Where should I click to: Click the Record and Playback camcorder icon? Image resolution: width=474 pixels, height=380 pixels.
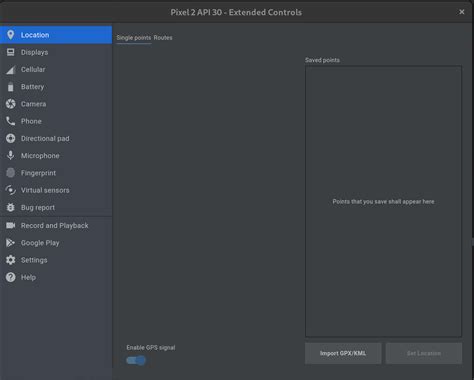[11, 226]
